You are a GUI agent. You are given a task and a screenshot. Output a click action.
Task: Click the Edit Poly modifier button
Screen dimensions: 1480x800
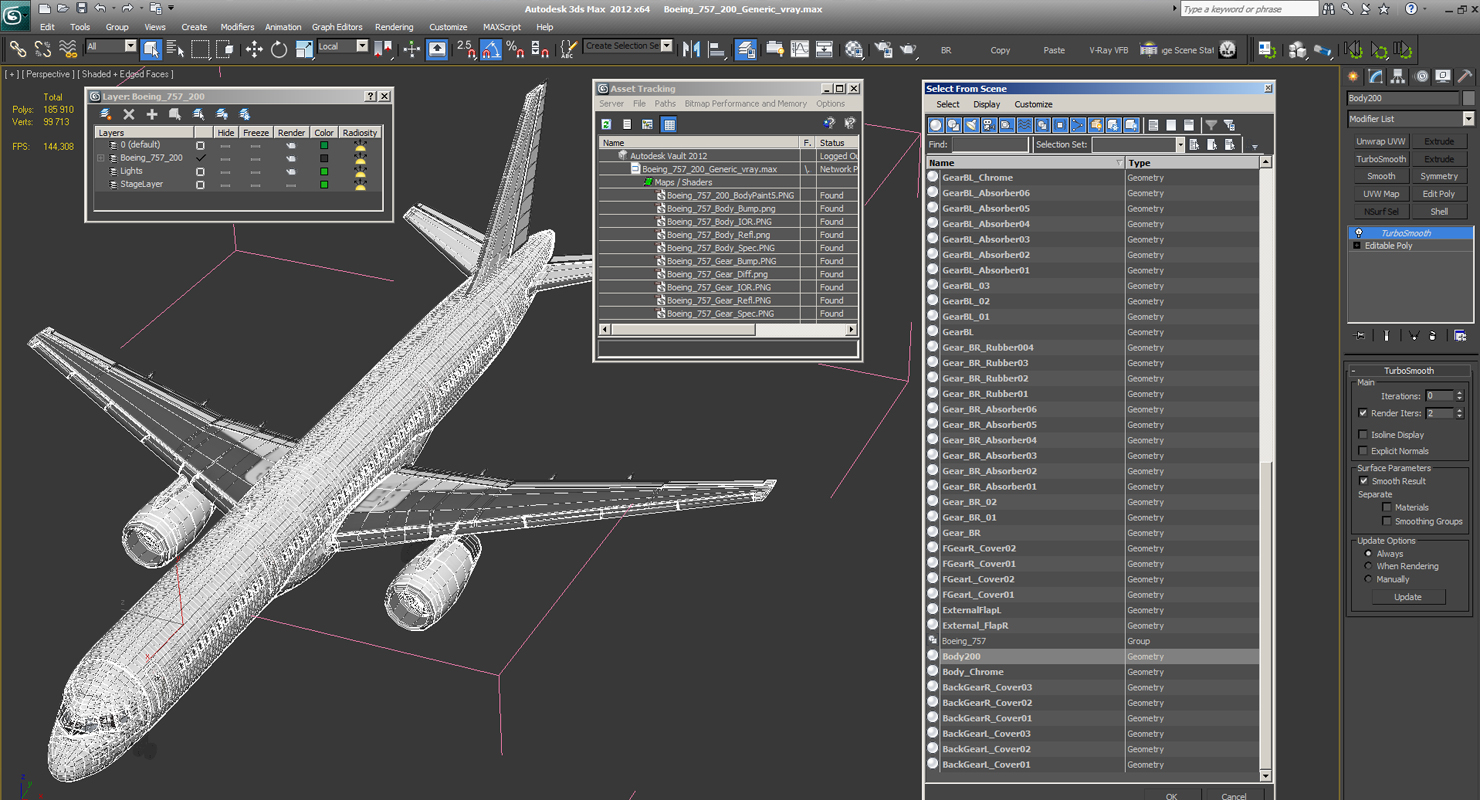pyautogui.click(x=1439, y=194)
